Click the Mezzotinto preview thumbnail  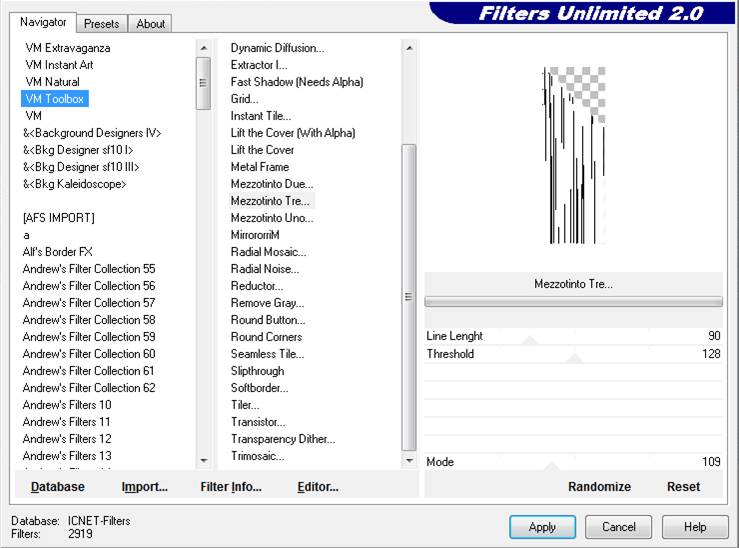click(x=574, y=155)
